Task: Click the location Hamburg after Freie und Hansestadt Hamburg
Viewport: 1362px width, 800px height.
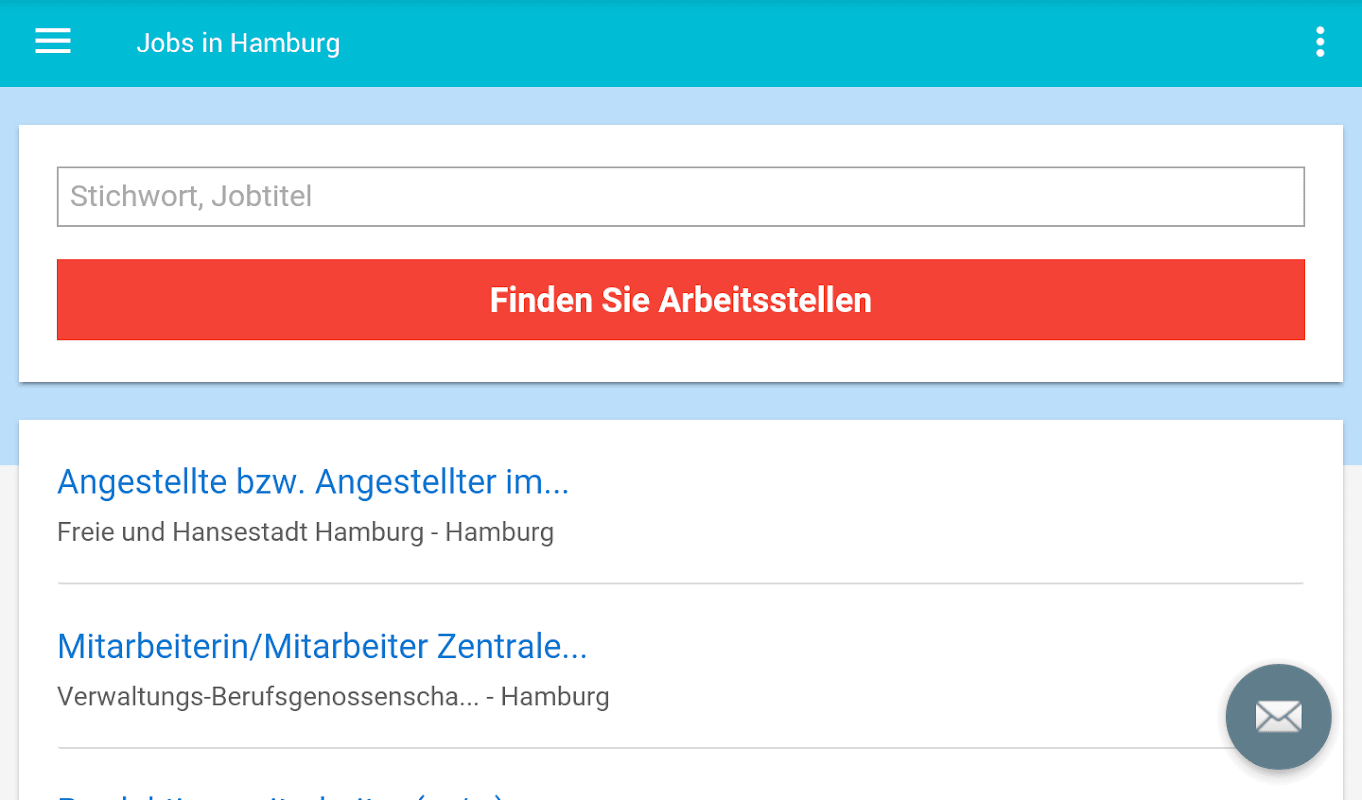Action: [499, 532]
